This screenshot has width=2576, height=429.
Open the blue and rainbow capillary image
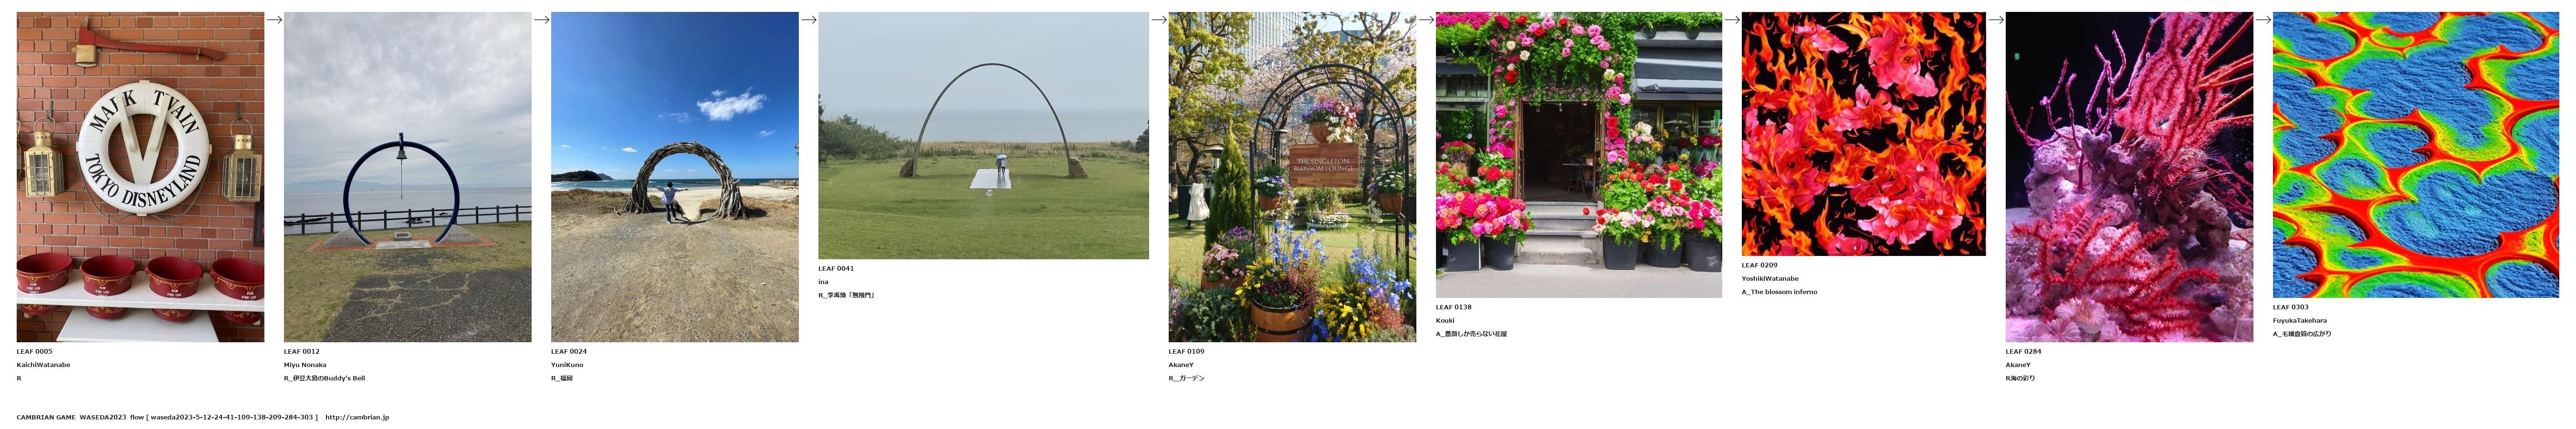point(2416,155)
